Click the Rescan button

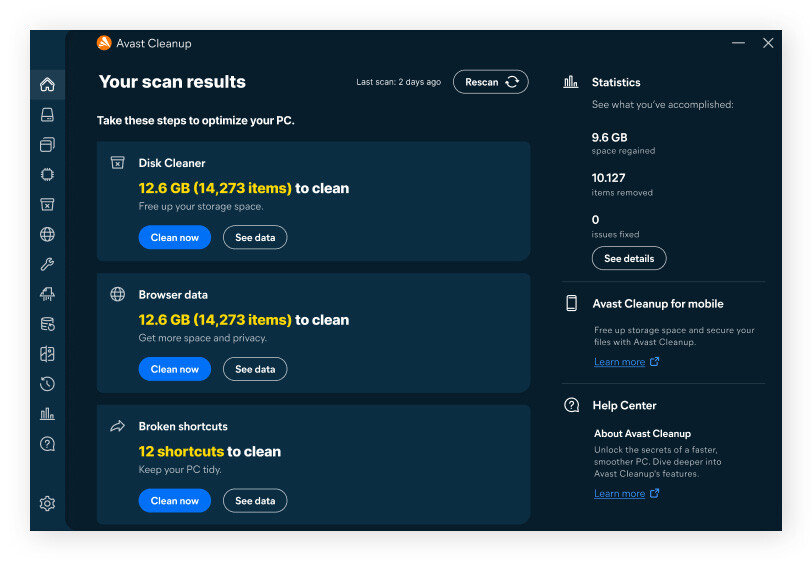490,82
